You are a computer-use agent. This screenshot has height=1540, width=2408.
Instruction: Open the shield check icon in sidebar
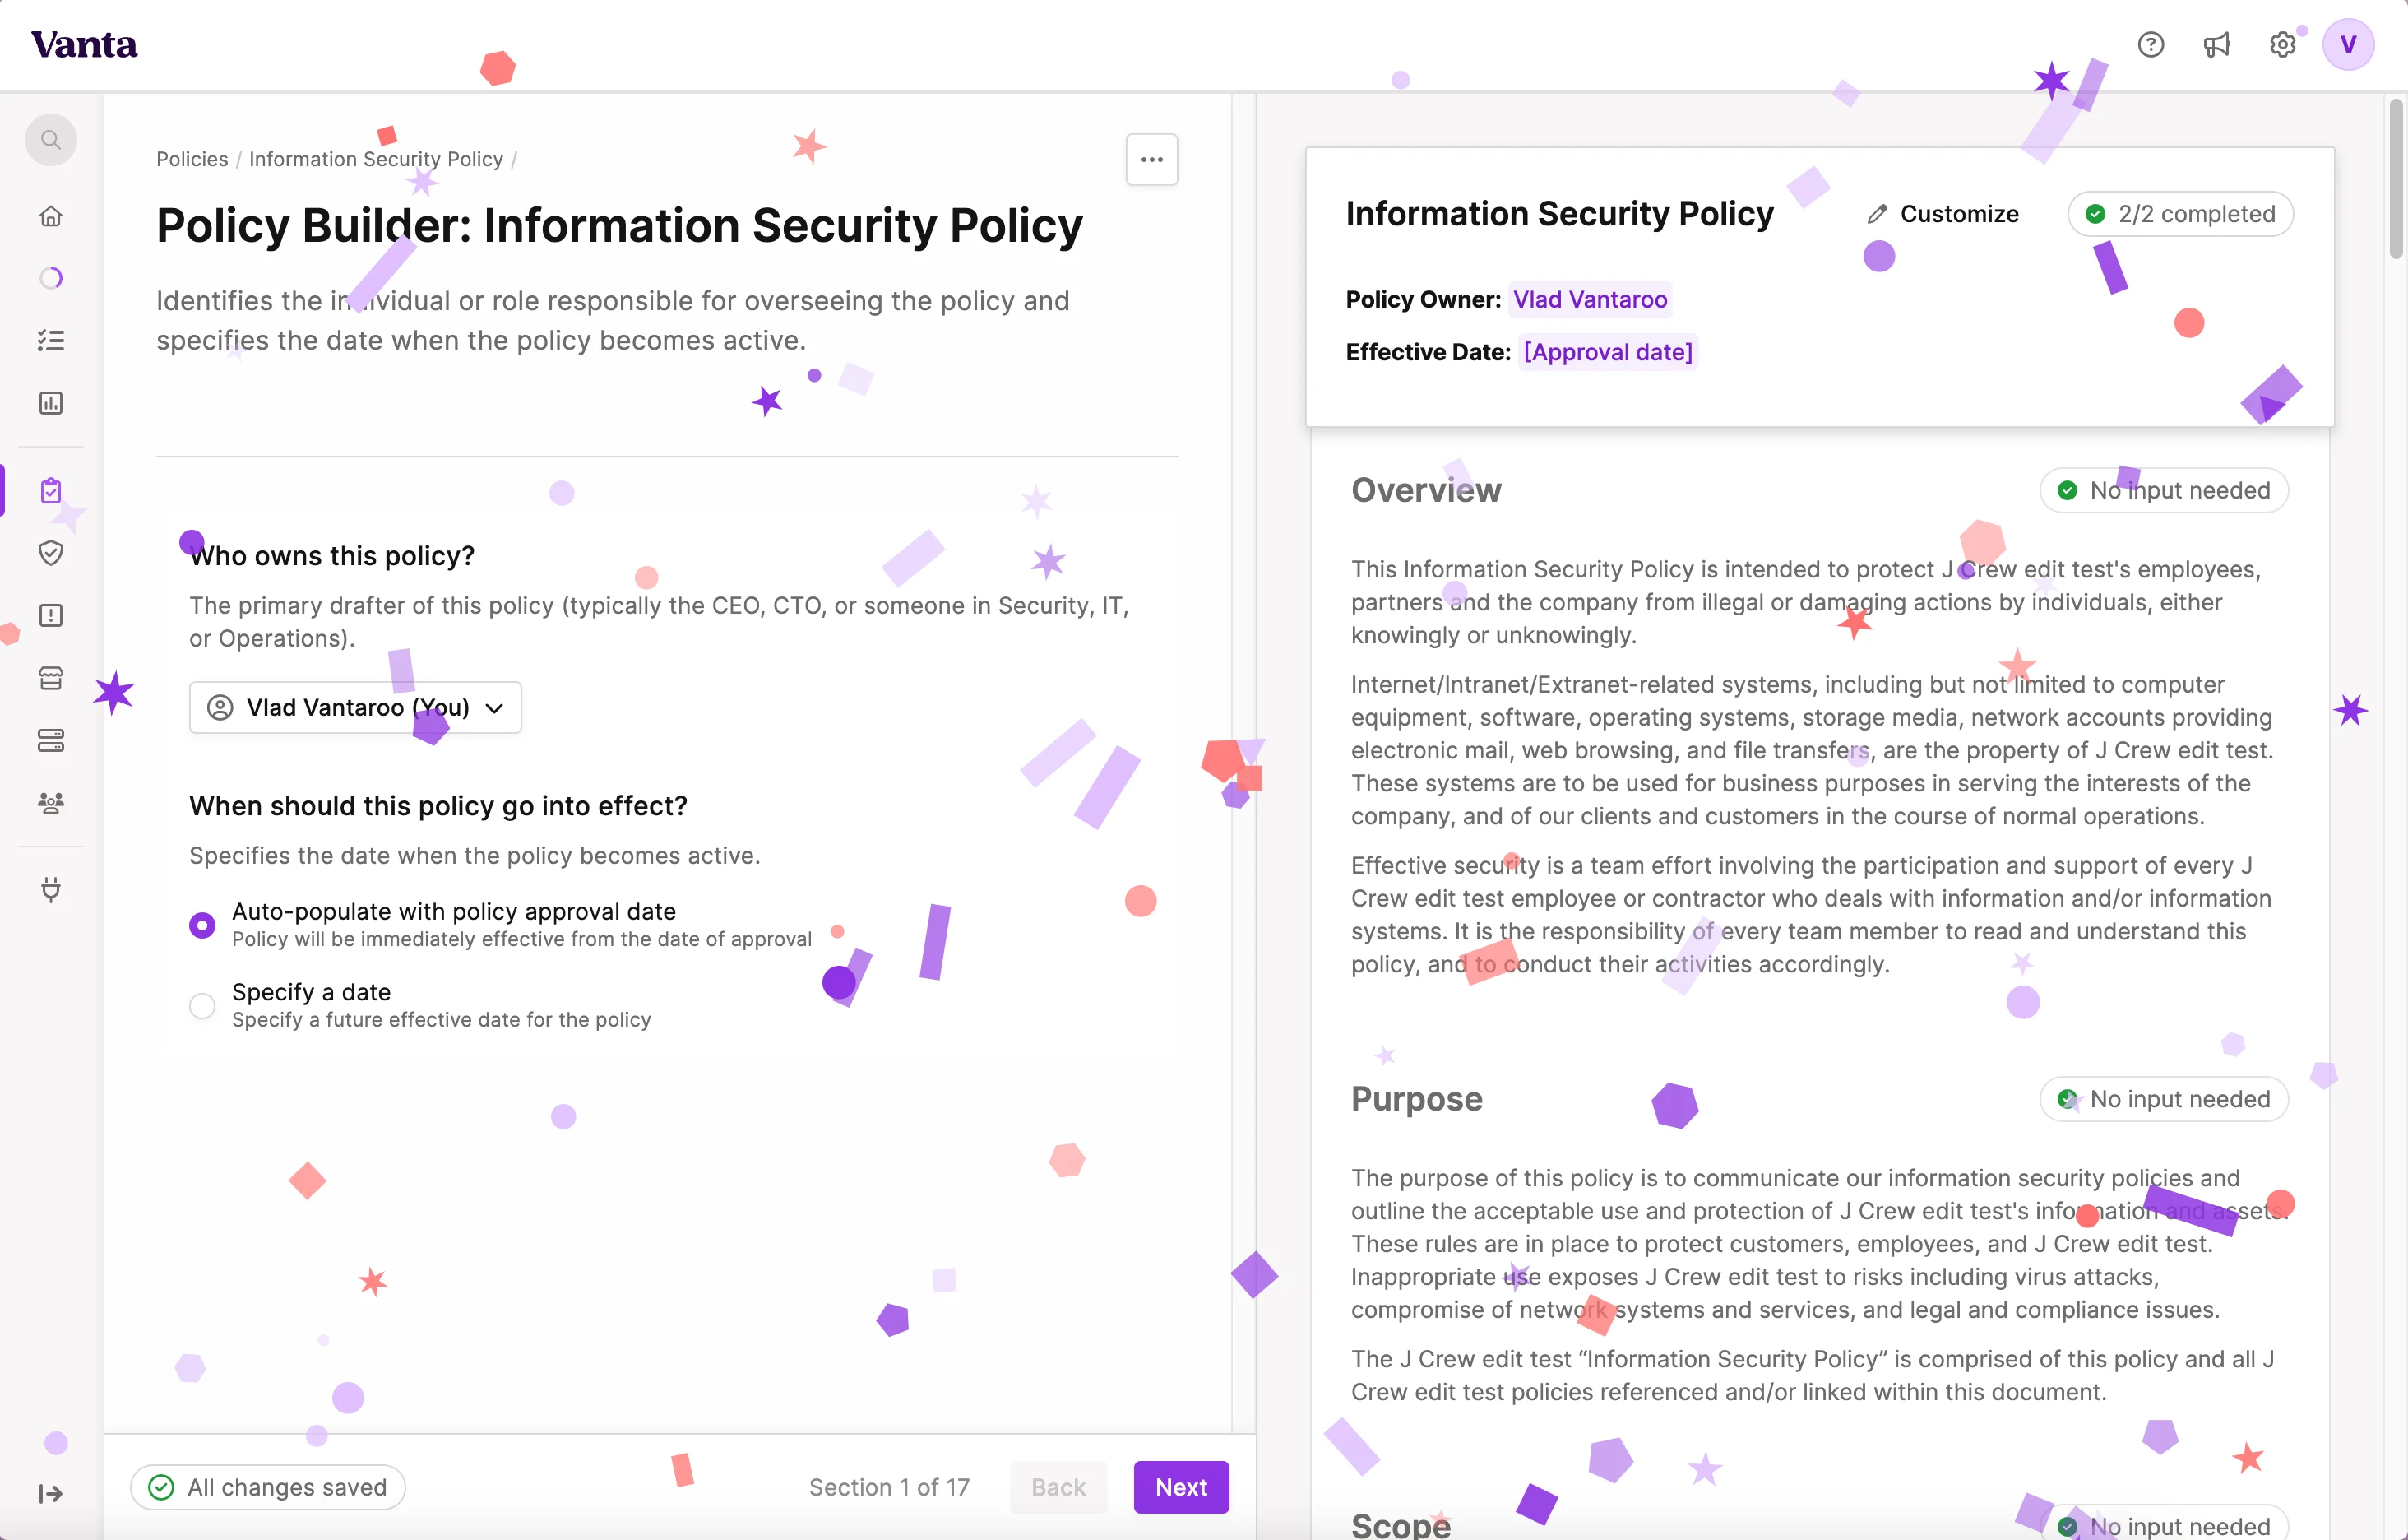[51, 553]
